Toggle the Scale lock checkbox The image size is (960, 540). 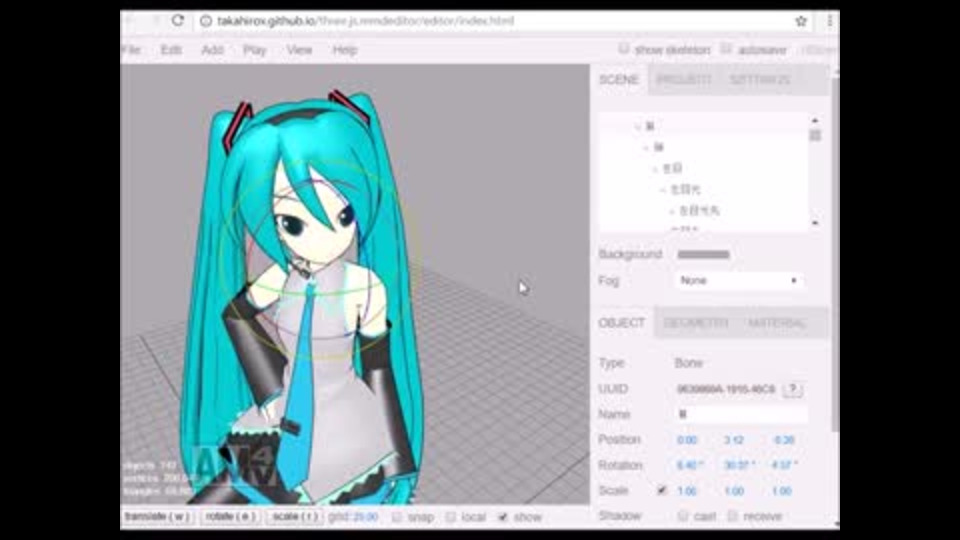pyautogui.click(x=661, y=490)
